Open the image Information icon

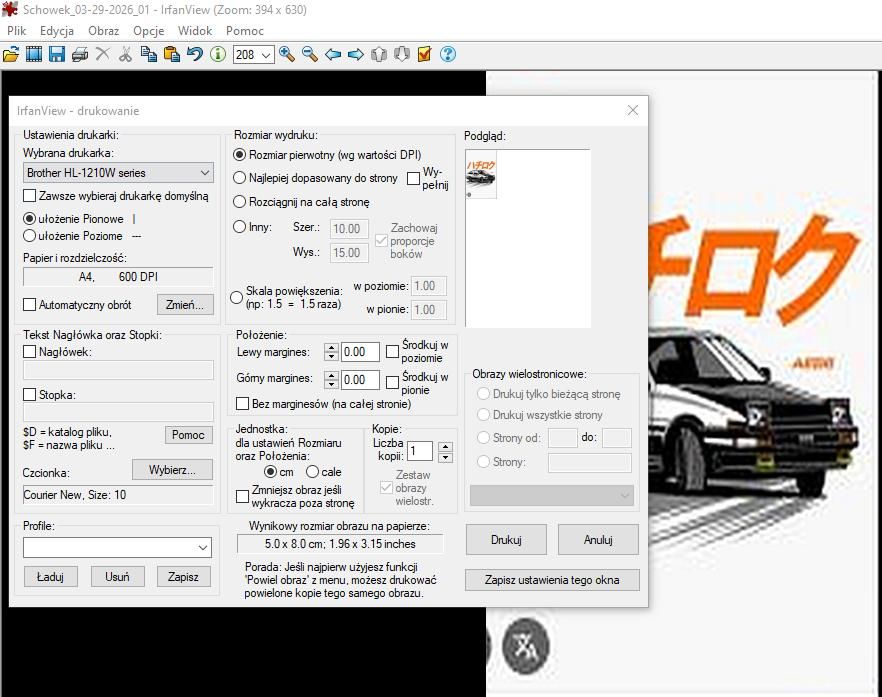218,55
